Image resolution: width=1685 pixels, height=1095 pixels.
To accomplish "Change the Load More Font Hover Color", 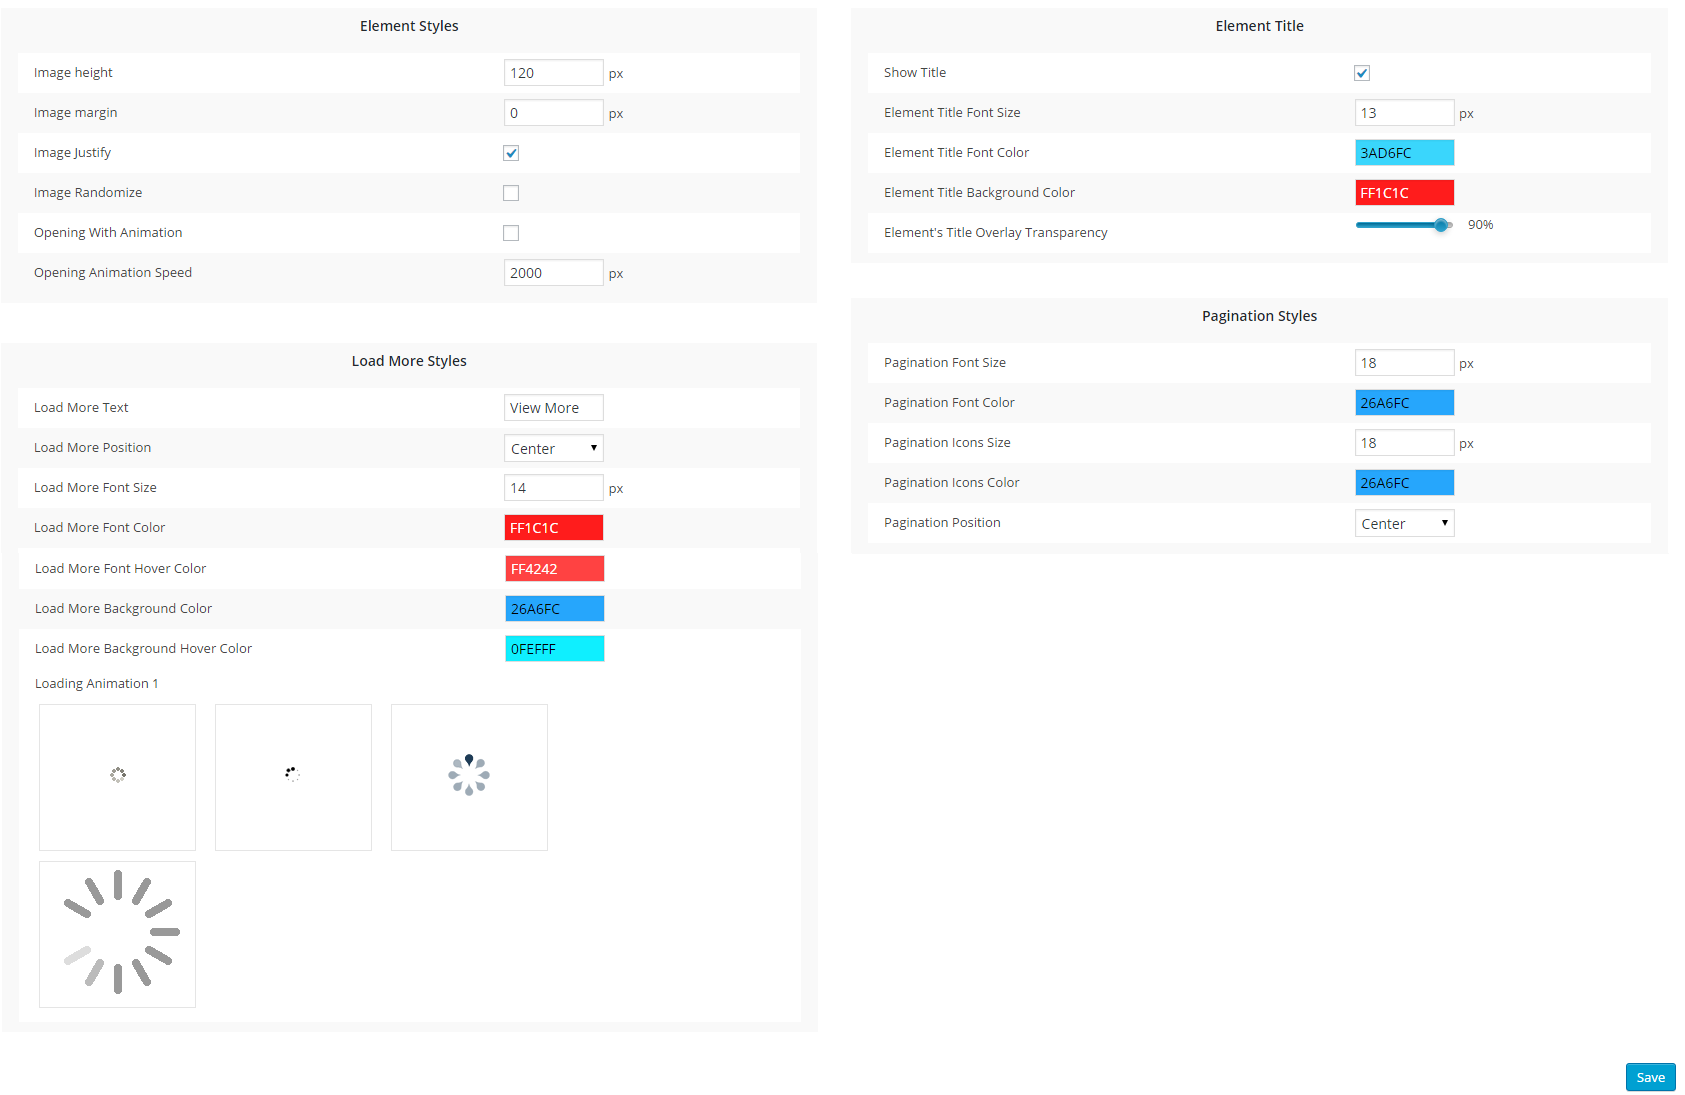I will point(554,569).
